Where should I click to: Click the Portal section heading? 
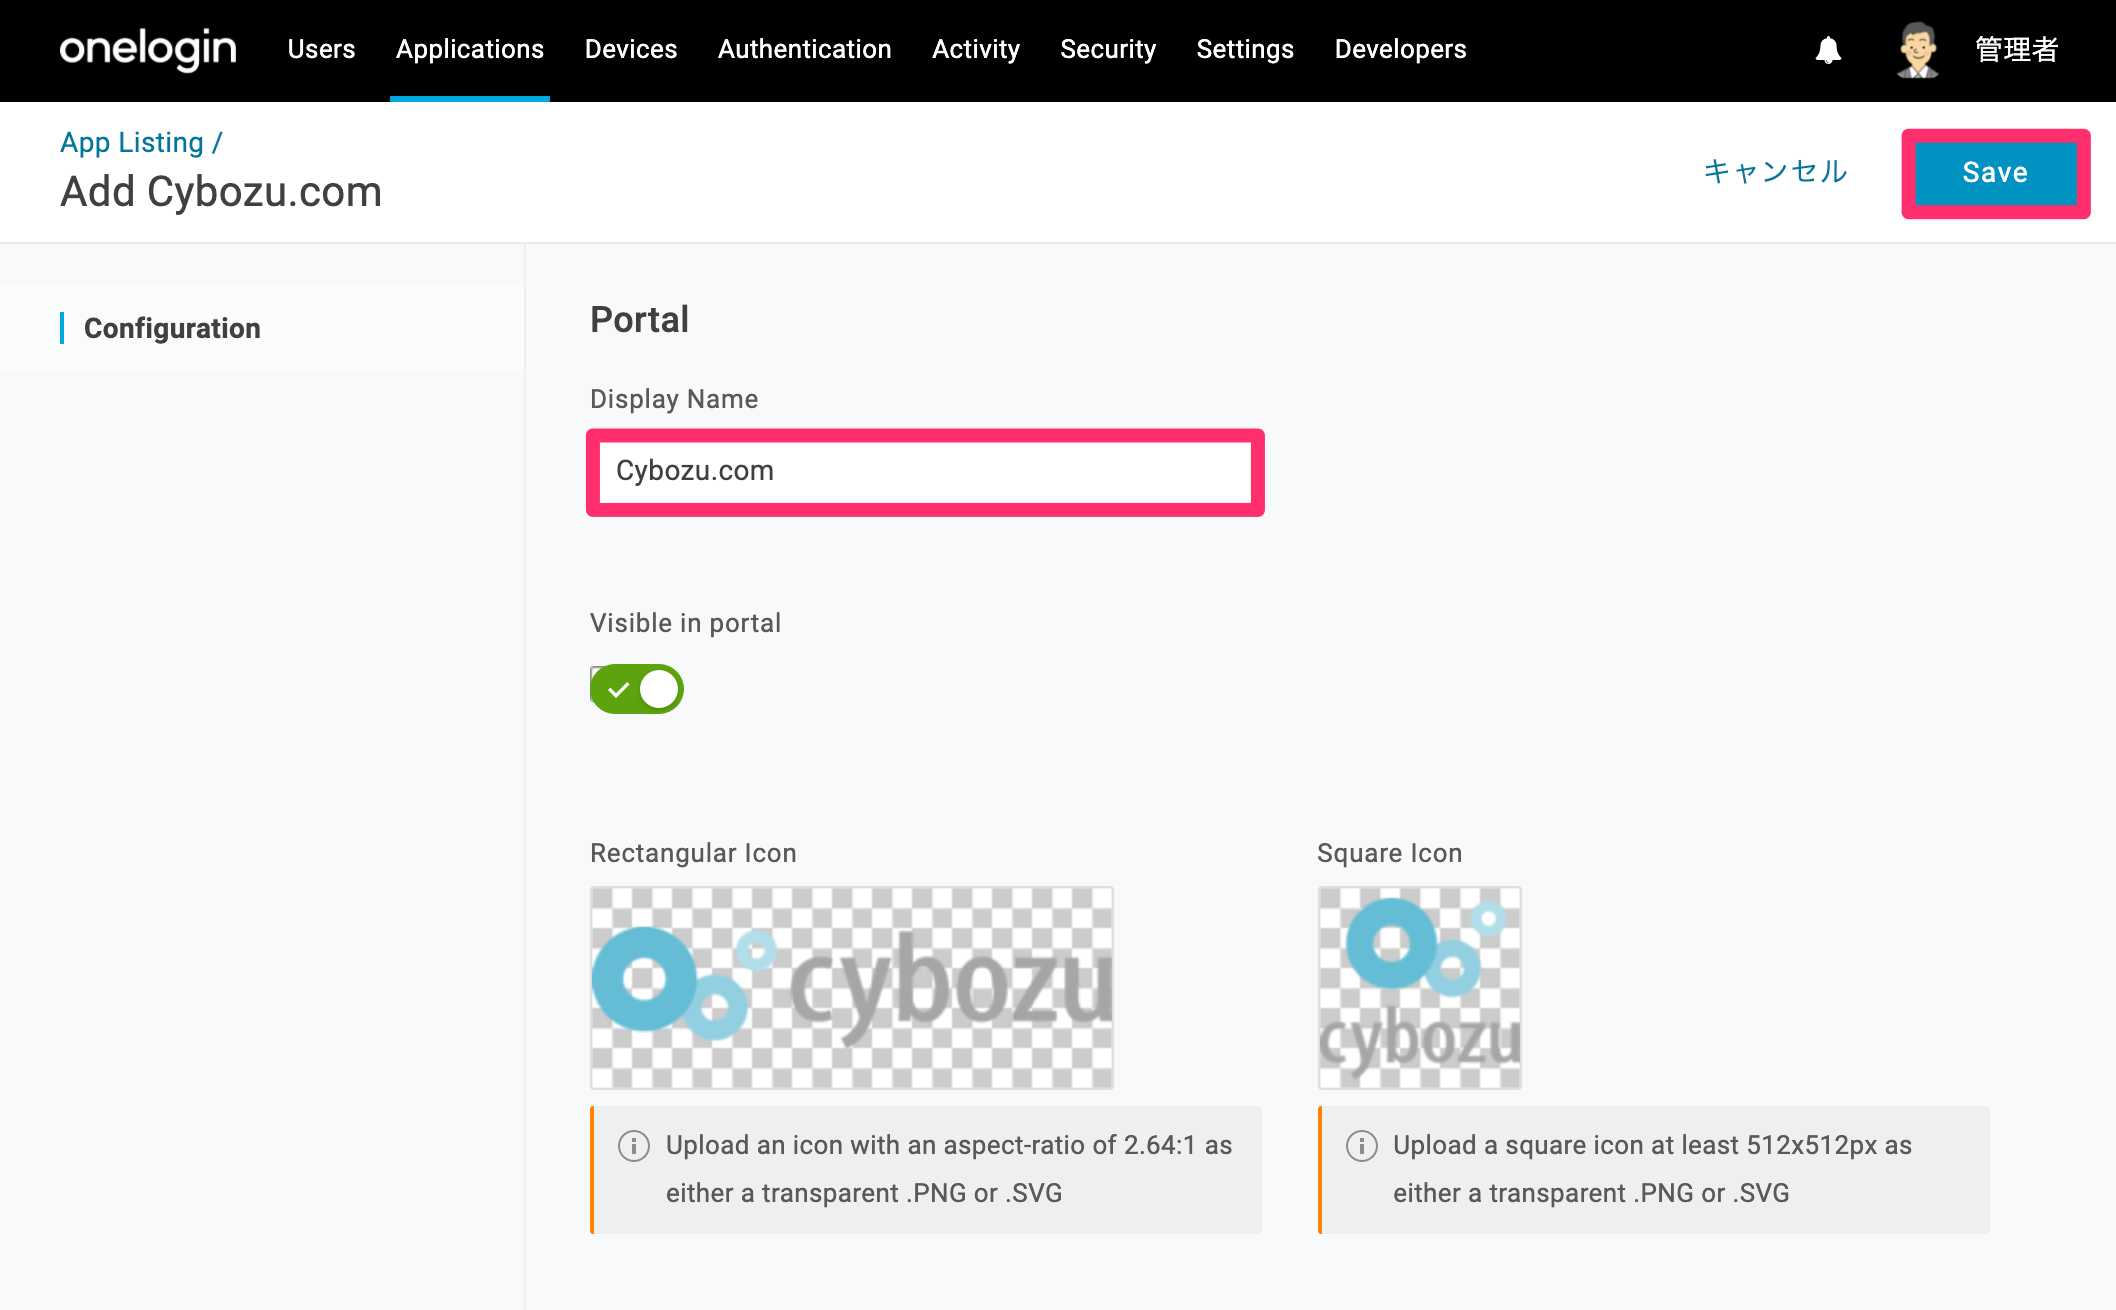click(639, 319)
